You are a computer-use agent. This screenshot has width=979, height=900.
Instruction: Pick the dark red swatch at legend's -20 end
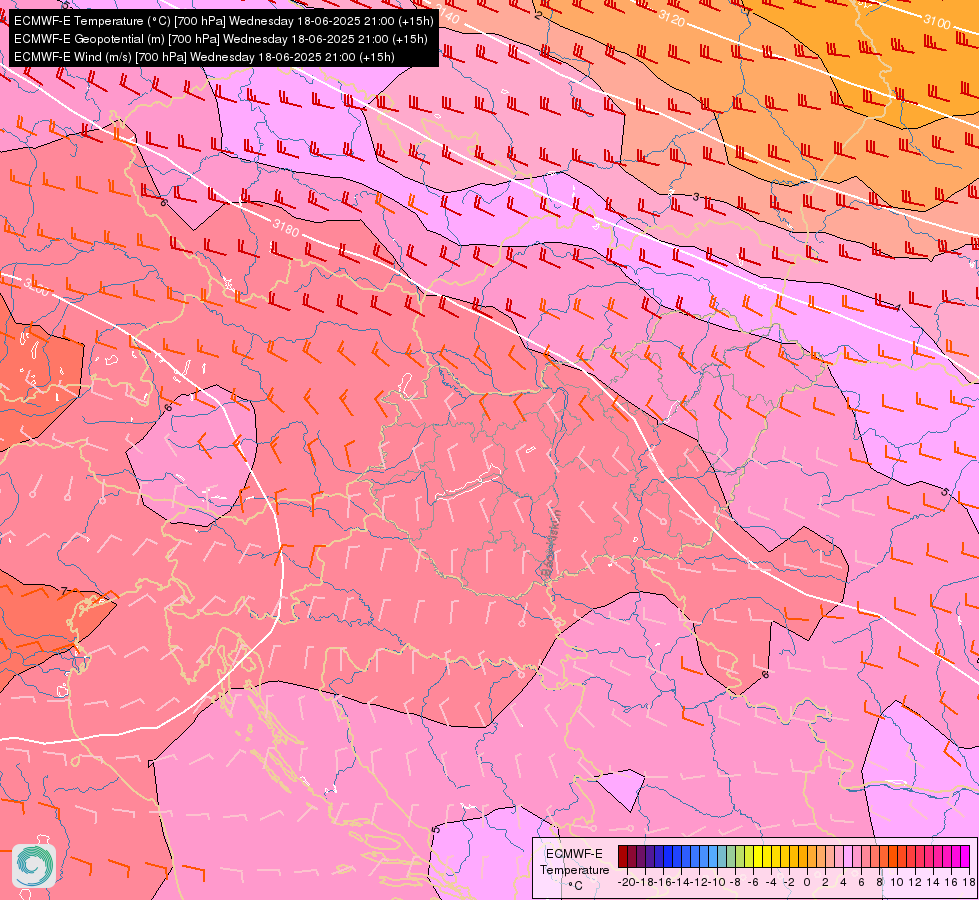pos(622,856)
